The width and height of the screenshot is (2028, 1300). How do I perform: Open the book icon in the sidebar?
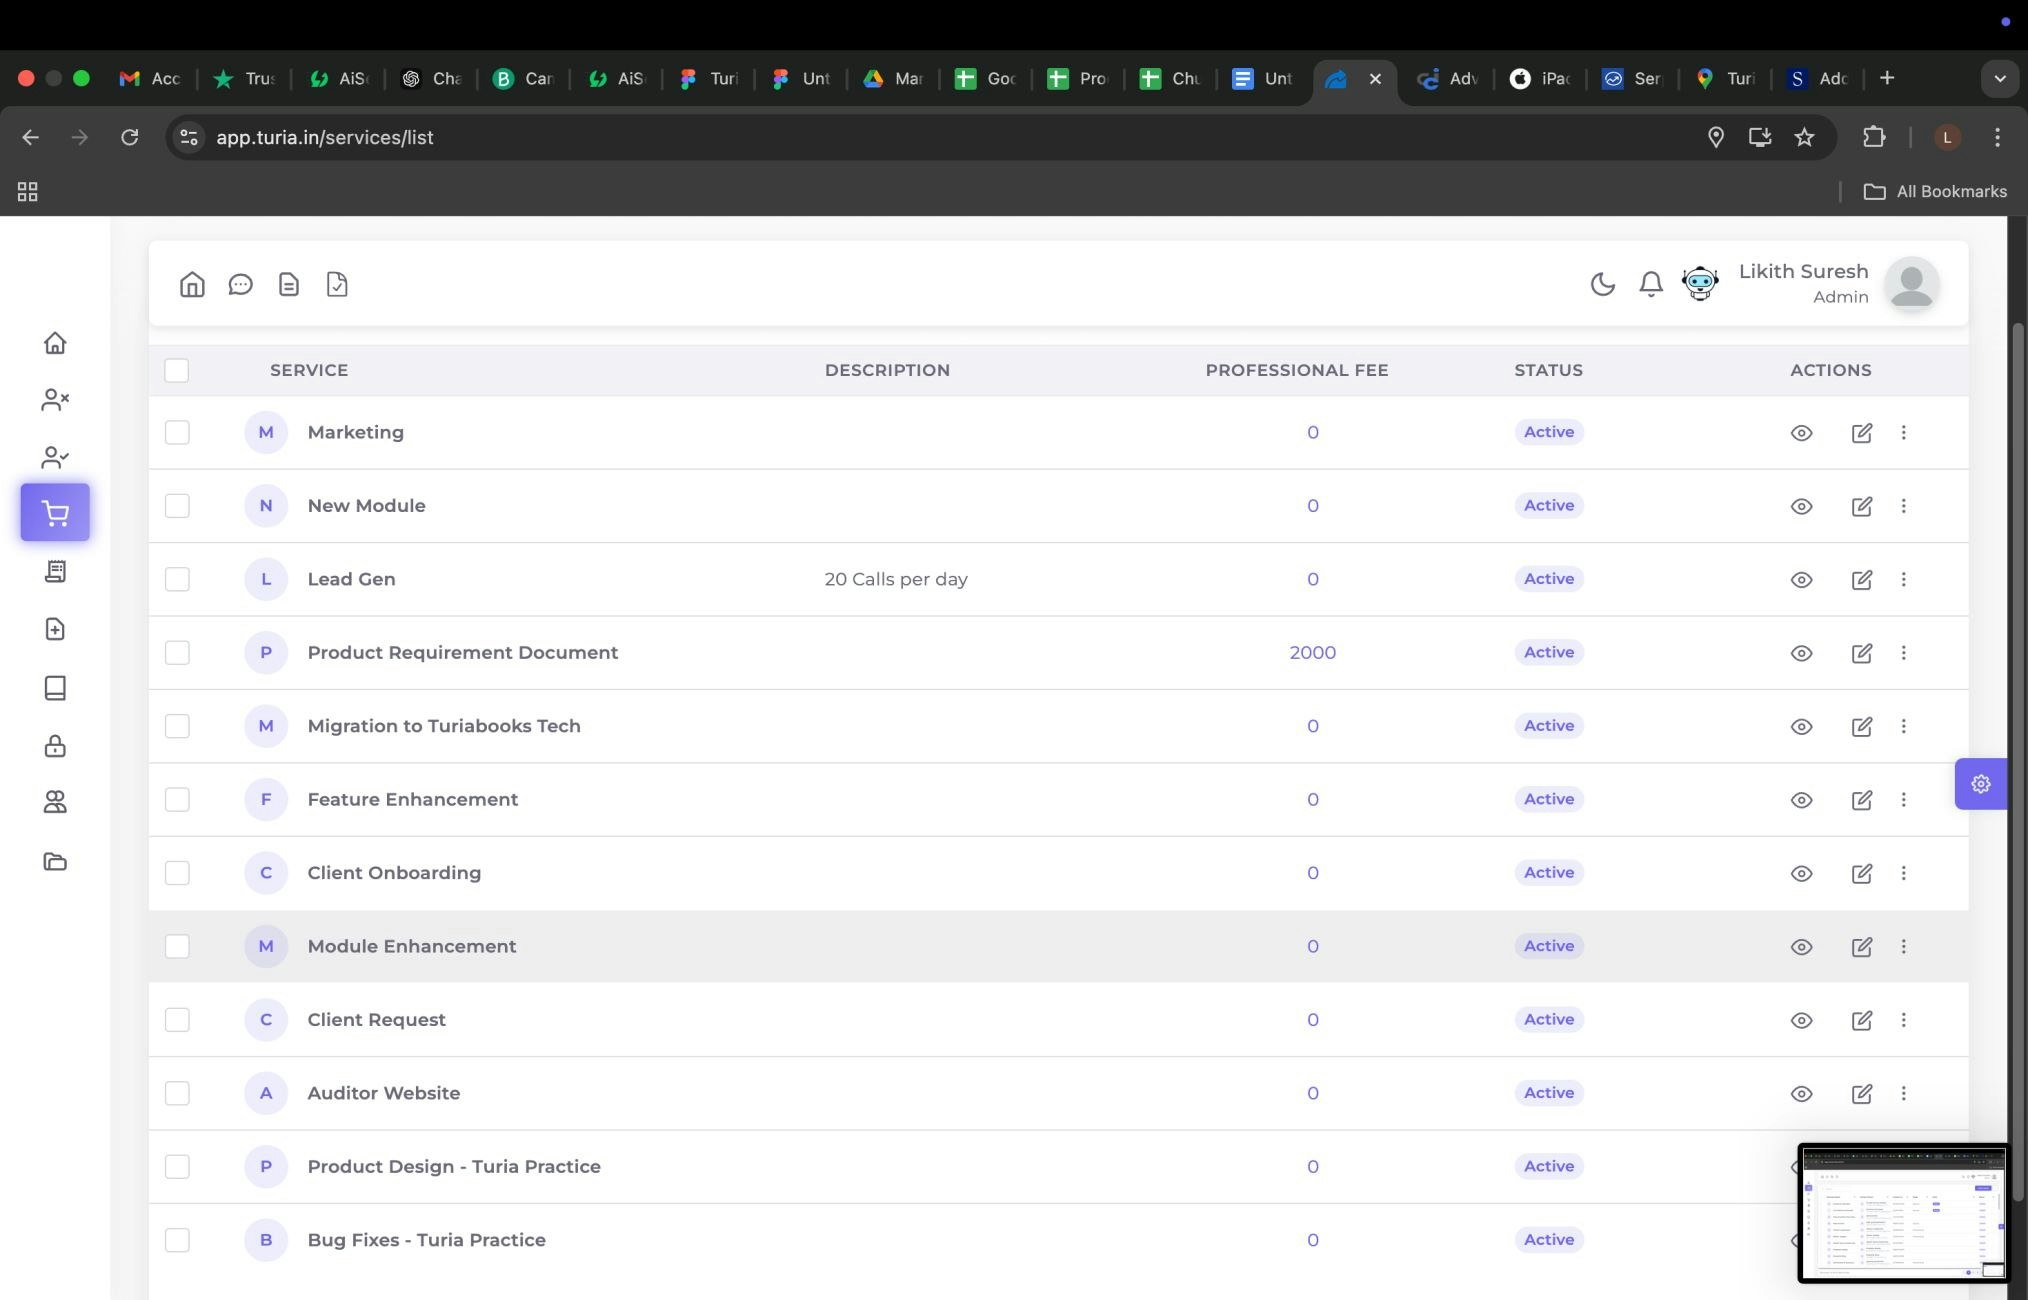click(55, 687)
